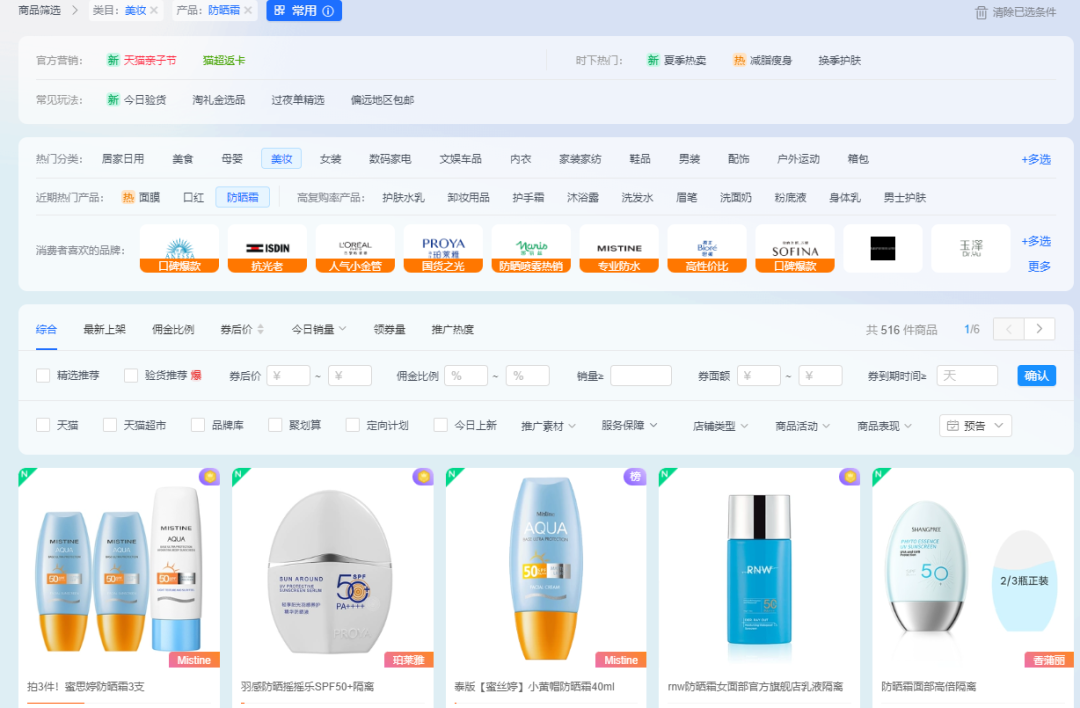This screenshot has height=708, width=1080.
Task: Click the minimum 券后价 input field
Action: [x=288, y=375]
